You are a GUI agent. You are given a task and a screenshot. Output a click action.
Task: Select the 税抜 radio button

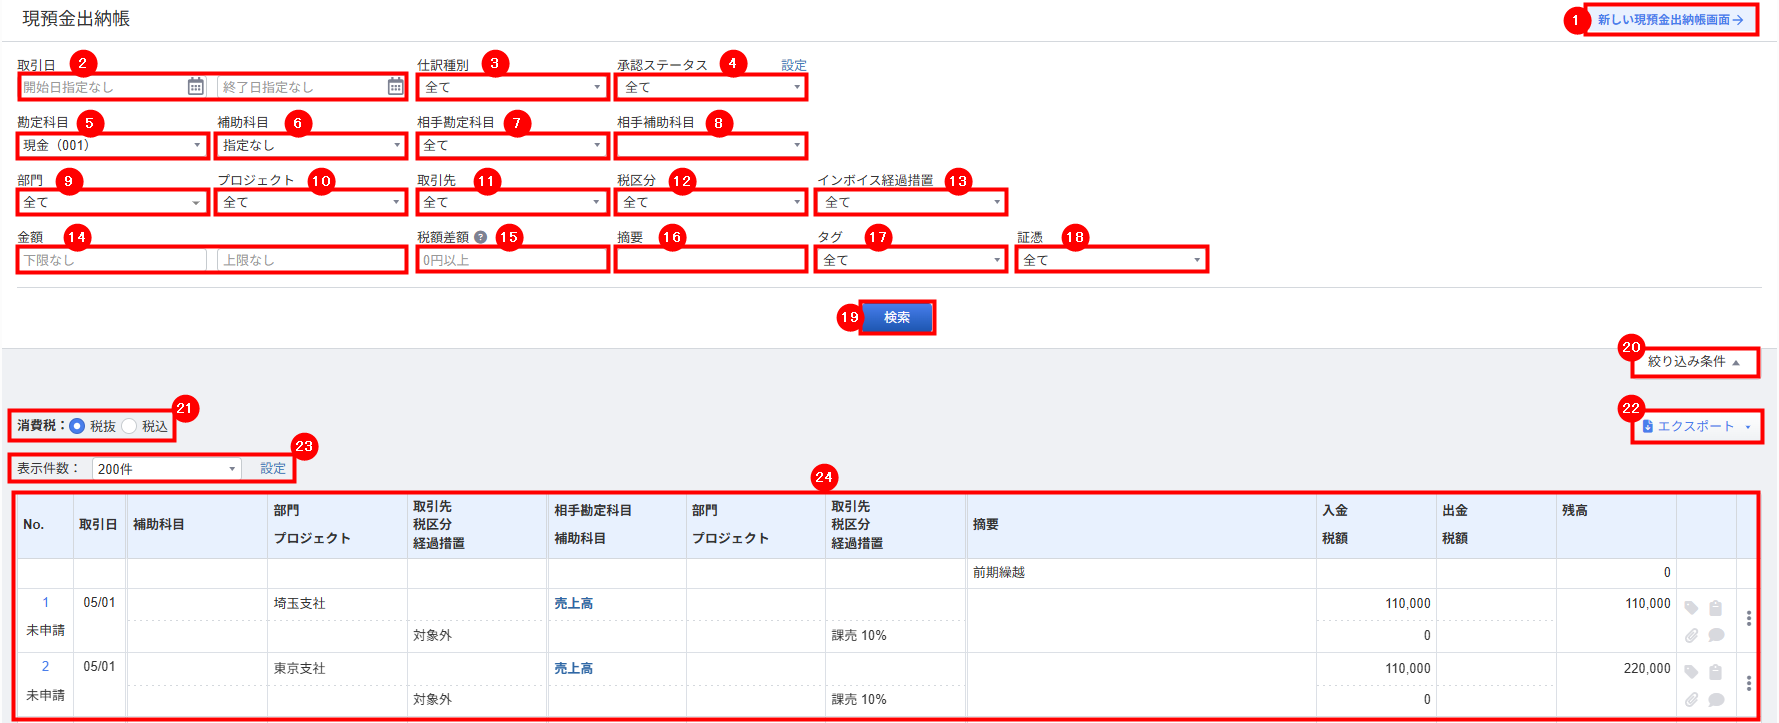[77, 426]
